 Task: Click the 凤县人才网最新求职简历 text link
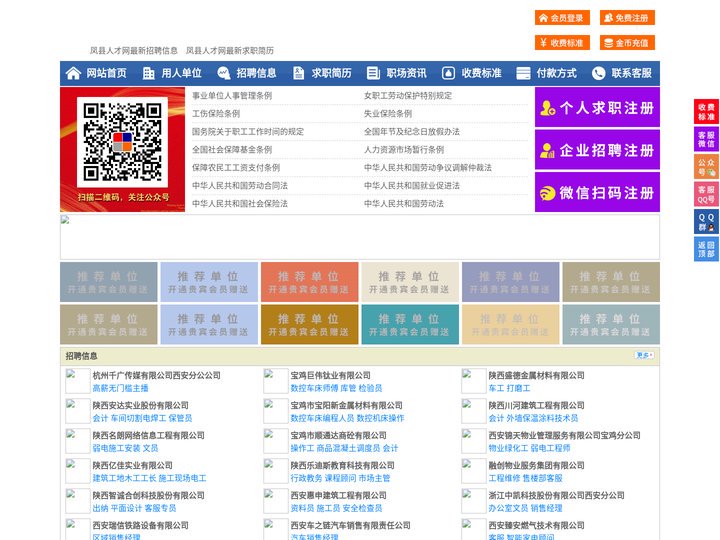(230, 51)
